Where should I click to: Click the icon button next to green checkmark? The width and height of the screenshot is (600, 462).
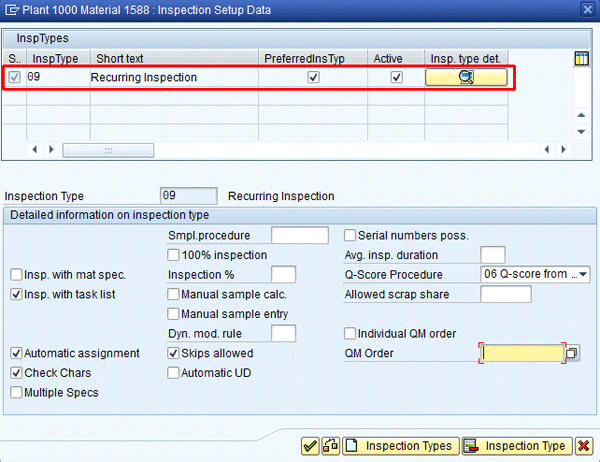(x=329, y=446)
